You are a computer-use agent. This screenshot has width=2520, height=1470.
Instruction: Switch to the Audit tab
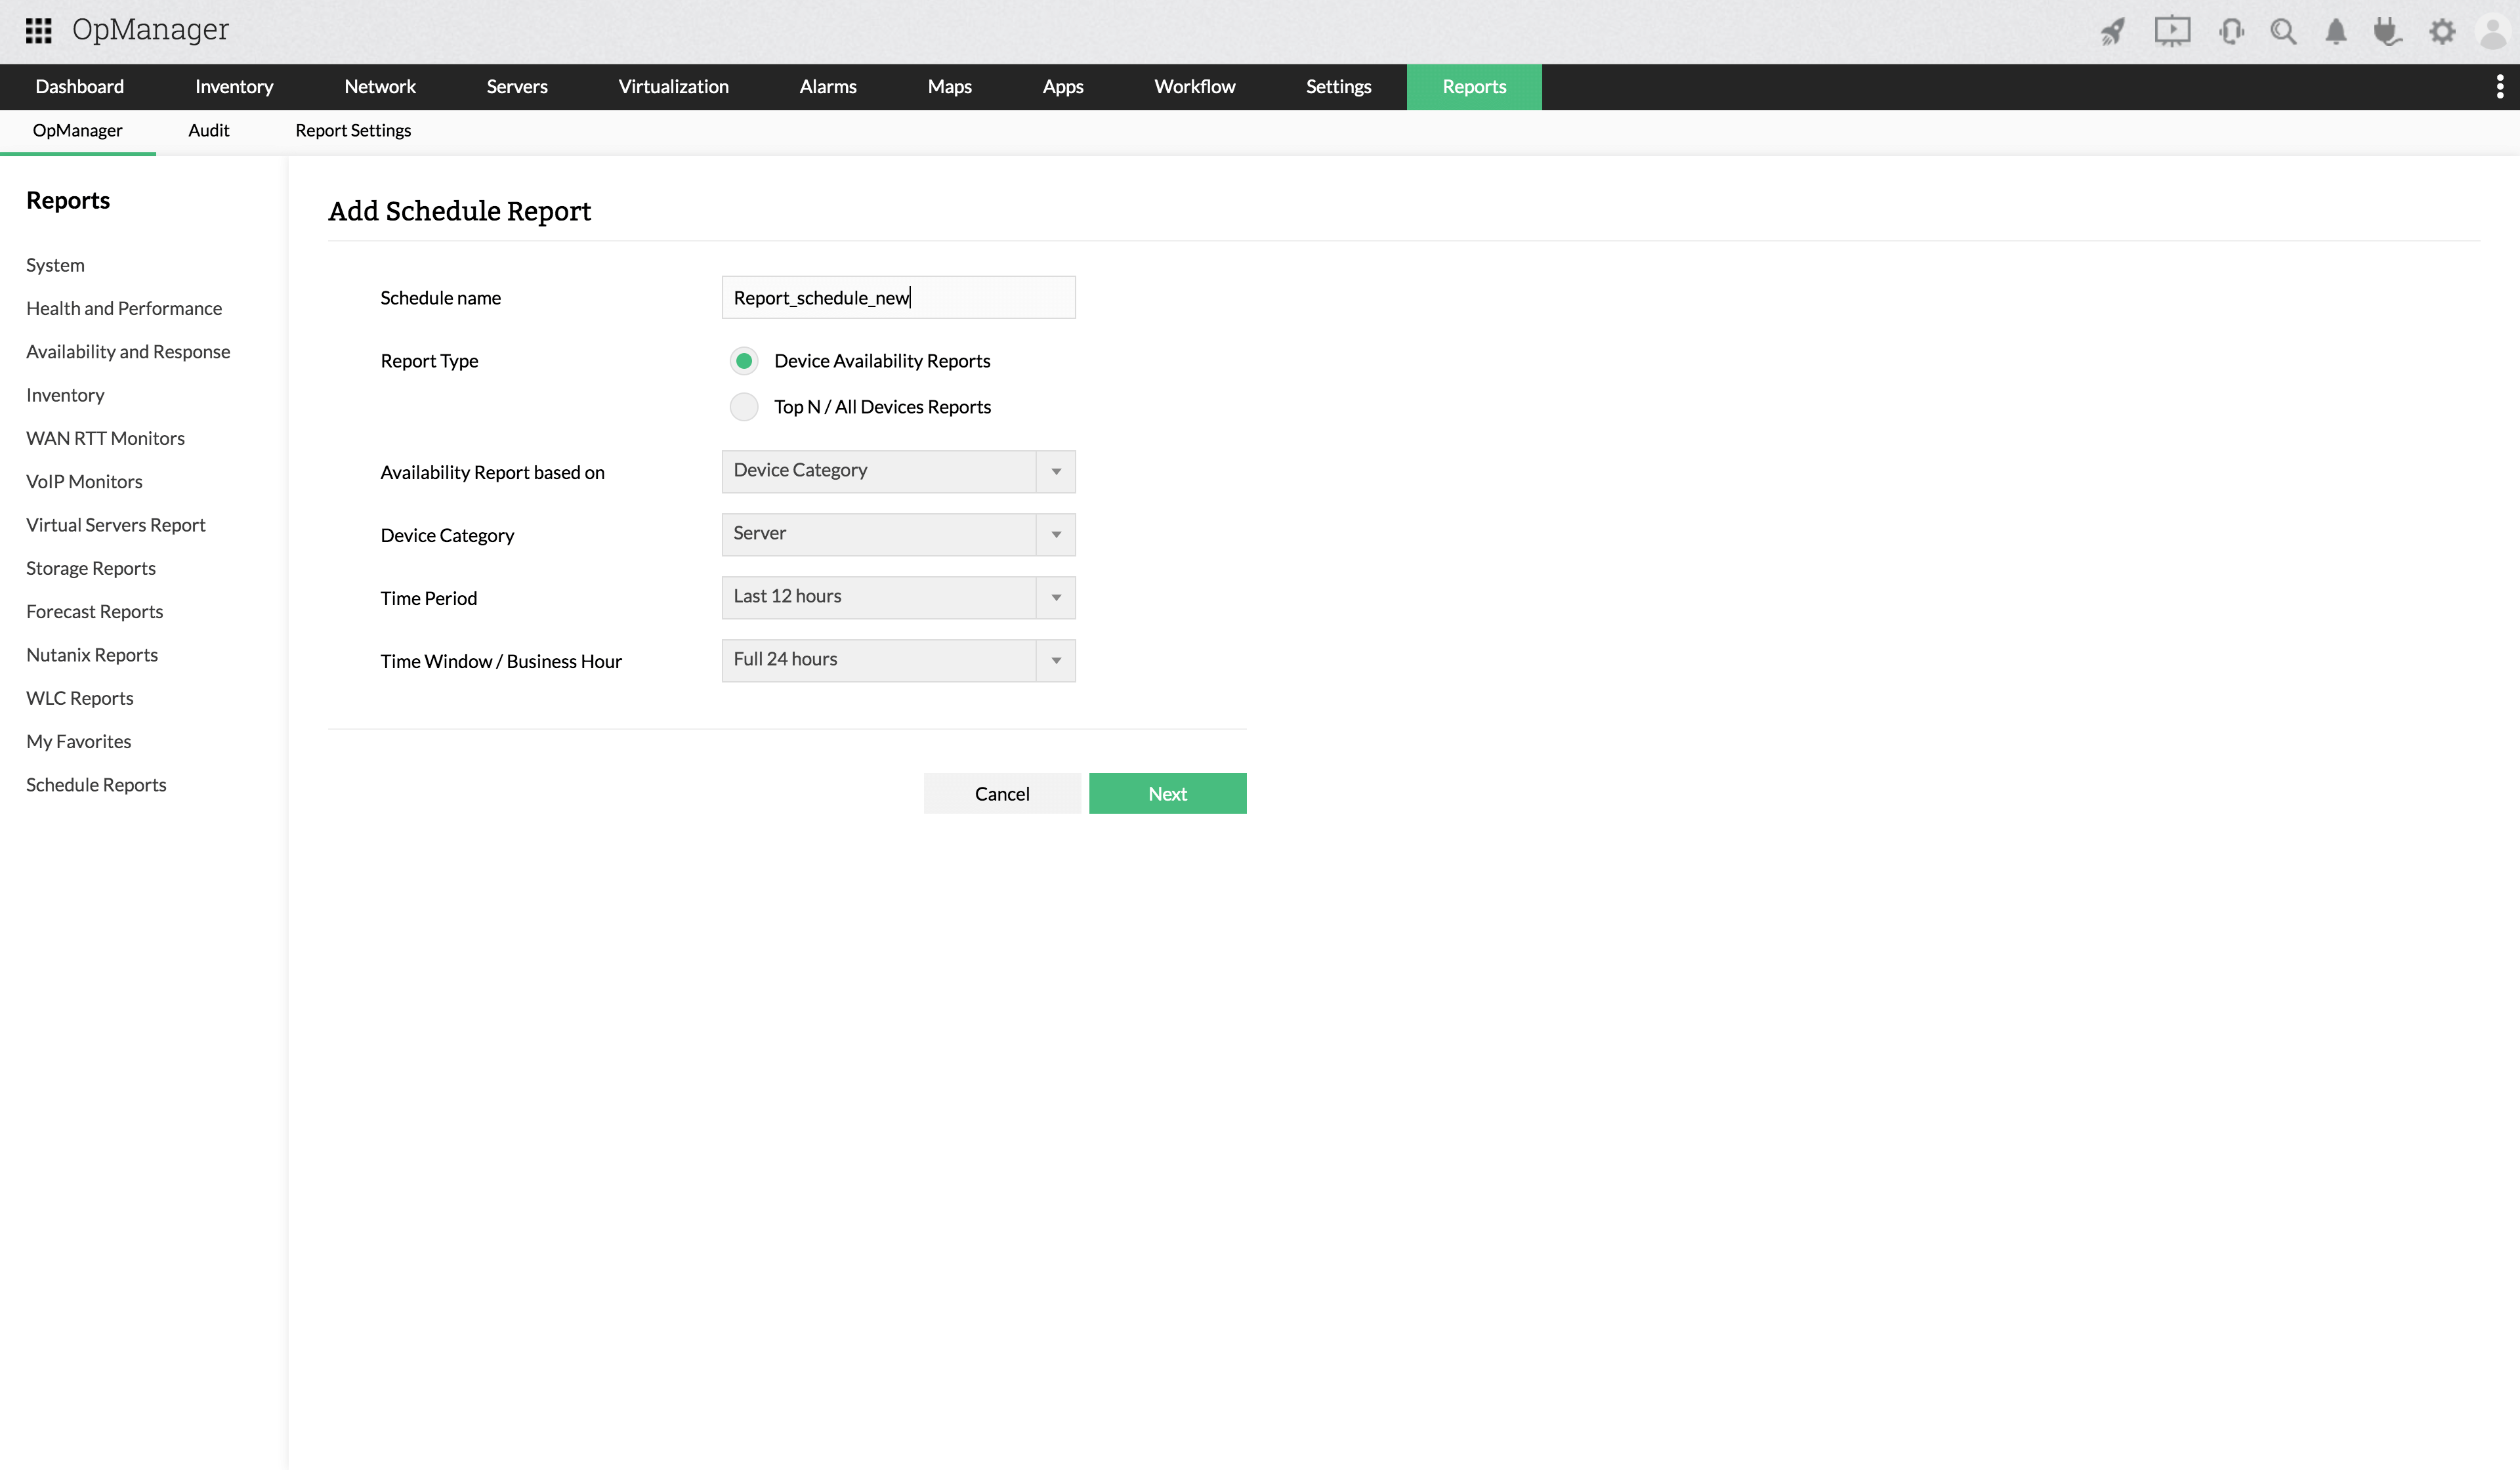(x=208, y=130)
